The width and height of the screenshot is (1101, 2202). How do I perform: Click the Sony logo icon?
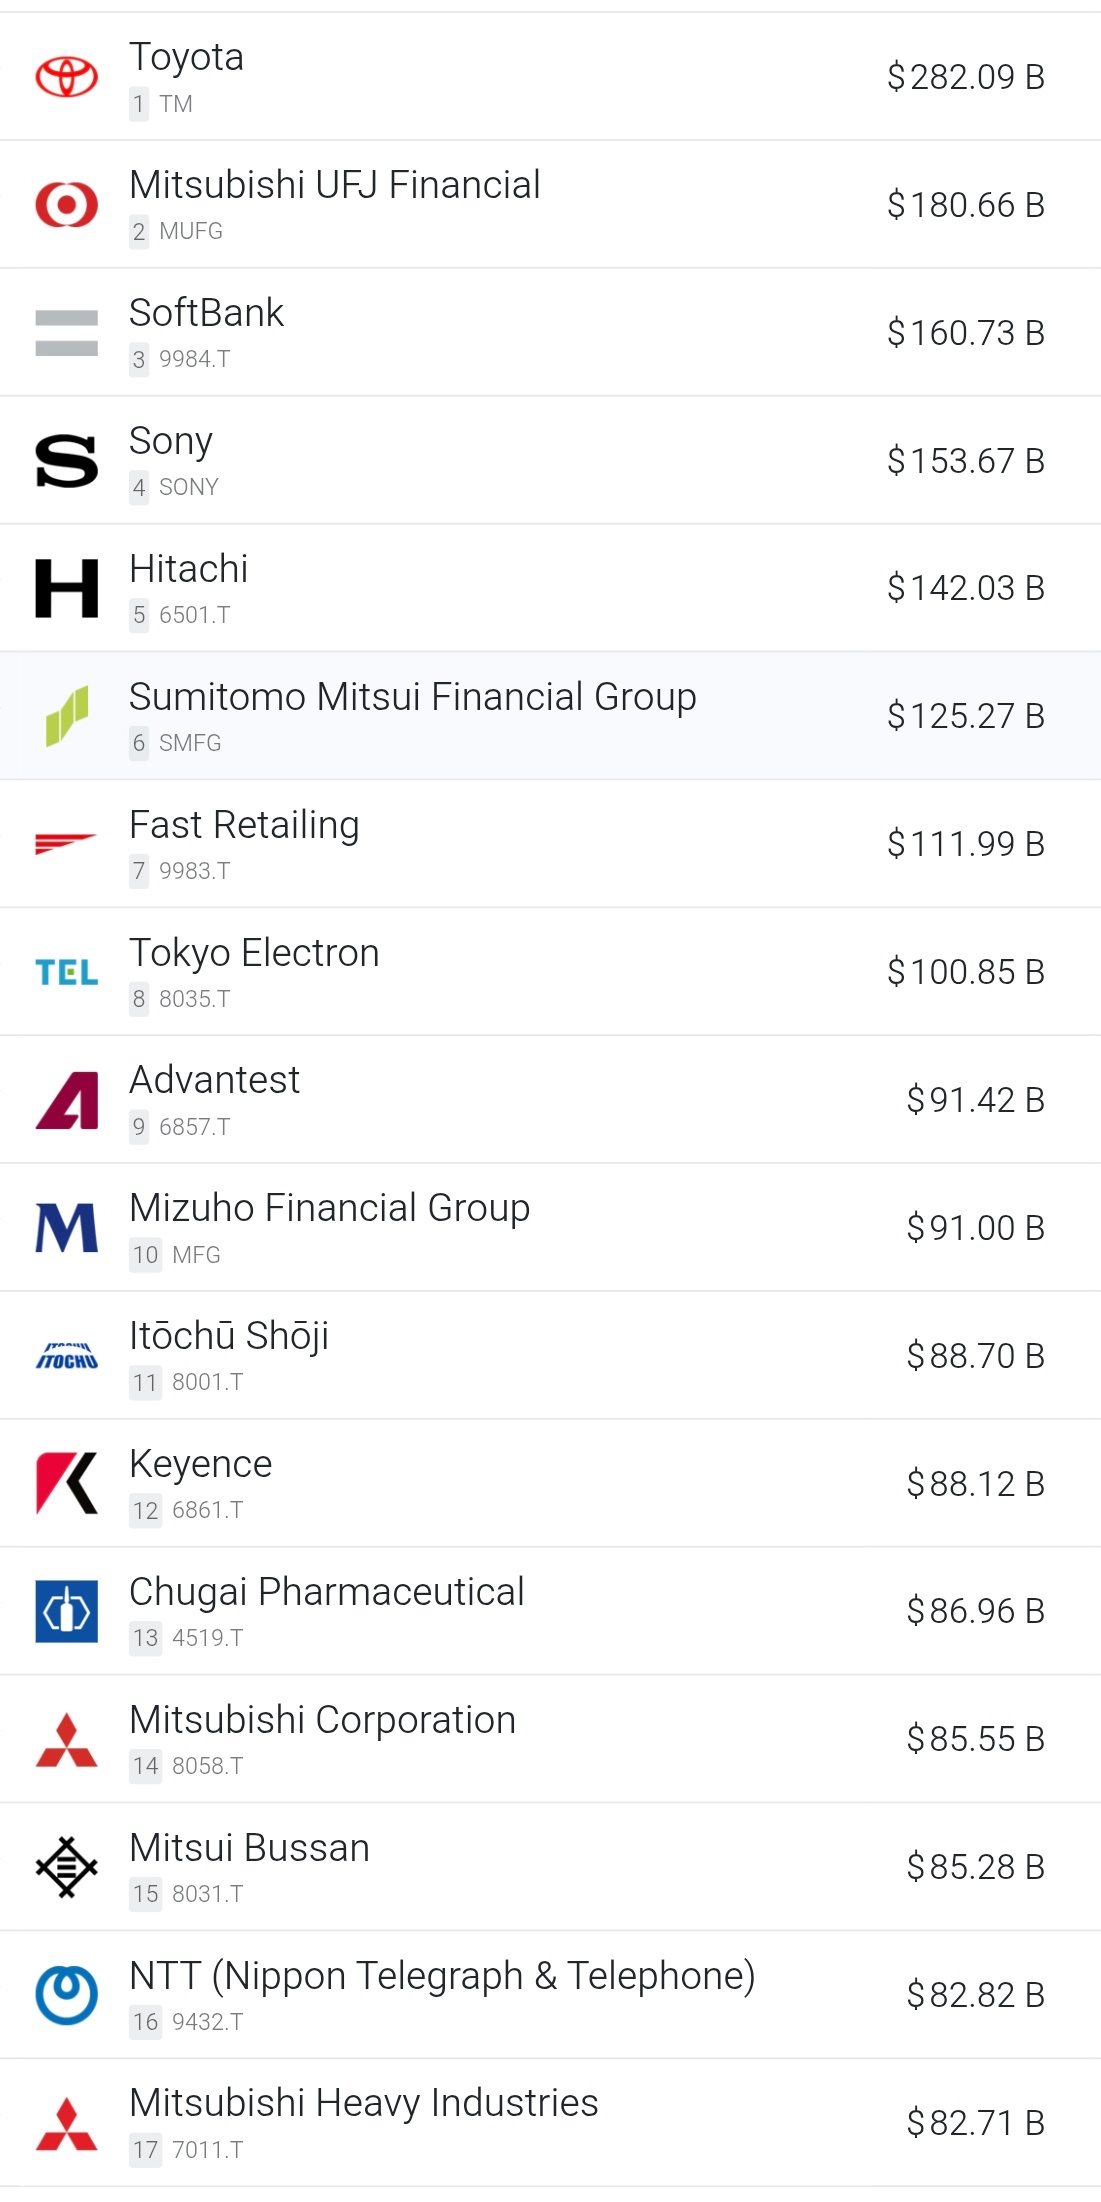click(66, 461)
